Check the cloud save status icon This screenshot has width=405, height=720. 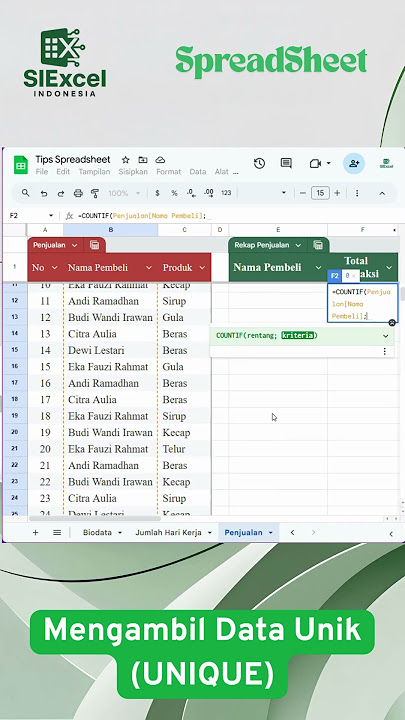(160, 160)
